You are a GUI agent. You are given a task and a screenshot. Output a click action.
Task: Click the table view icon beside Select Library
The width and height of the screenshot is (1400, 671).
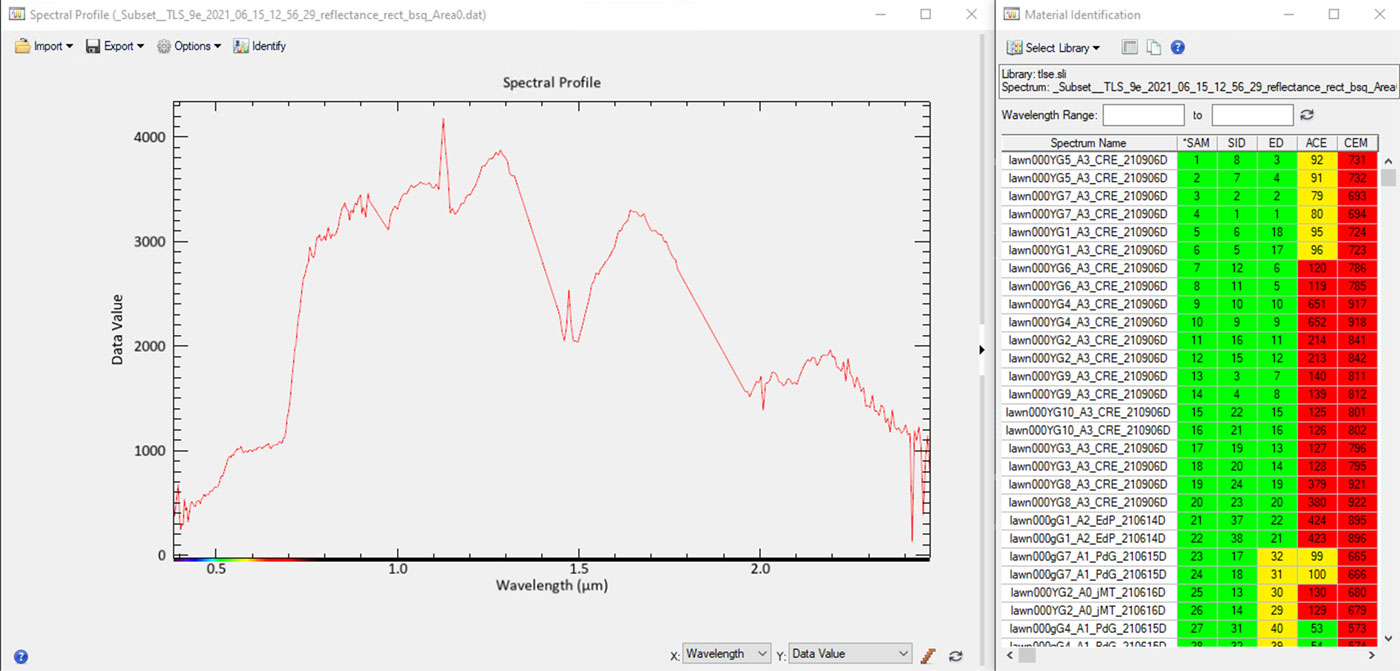click(1129, 47)
